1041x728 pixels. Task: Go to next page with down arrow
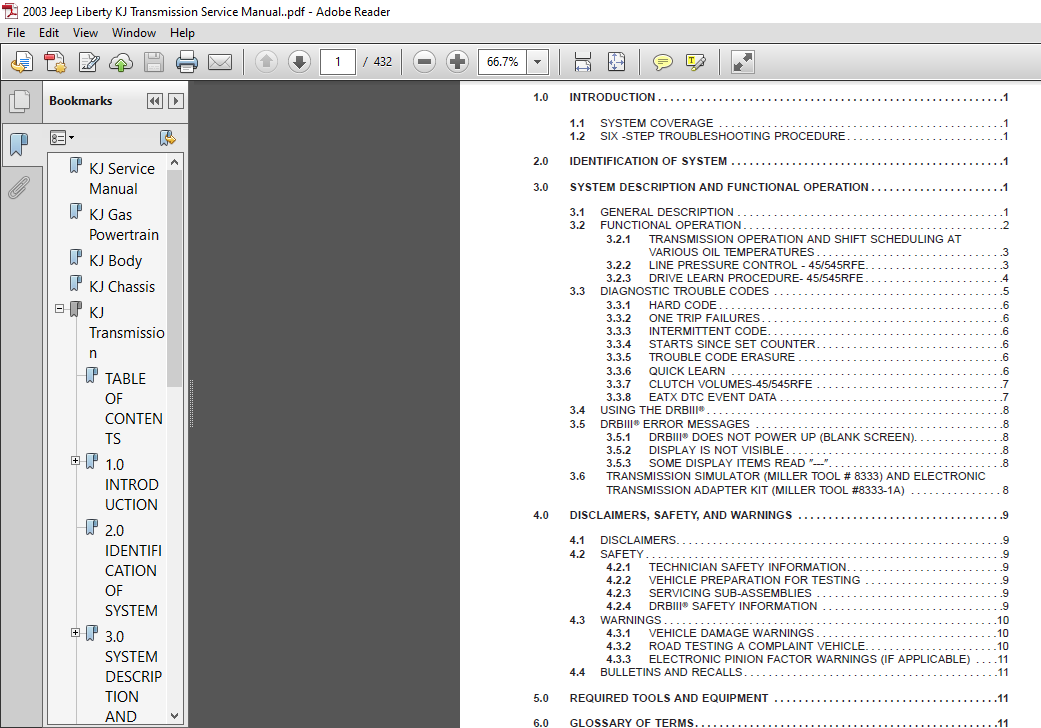pos(299,62)
